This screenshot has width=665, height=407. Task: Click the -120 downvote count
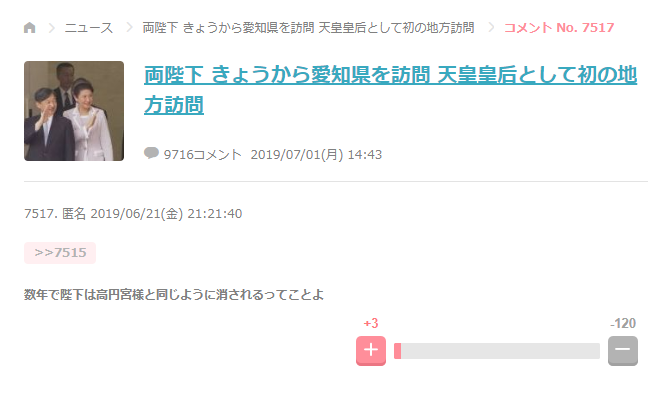click(x=623, y=323)
